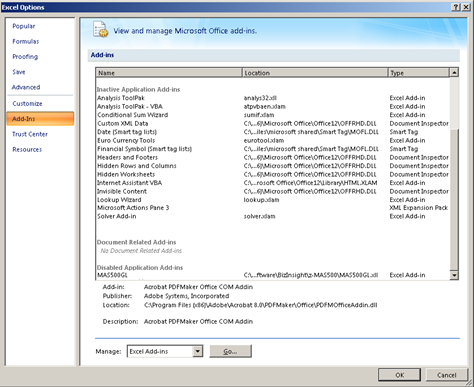Click the eurotool.xlam location cell
Screen dimensions: 474x387
pyautogui.click(x=264, y=141)
